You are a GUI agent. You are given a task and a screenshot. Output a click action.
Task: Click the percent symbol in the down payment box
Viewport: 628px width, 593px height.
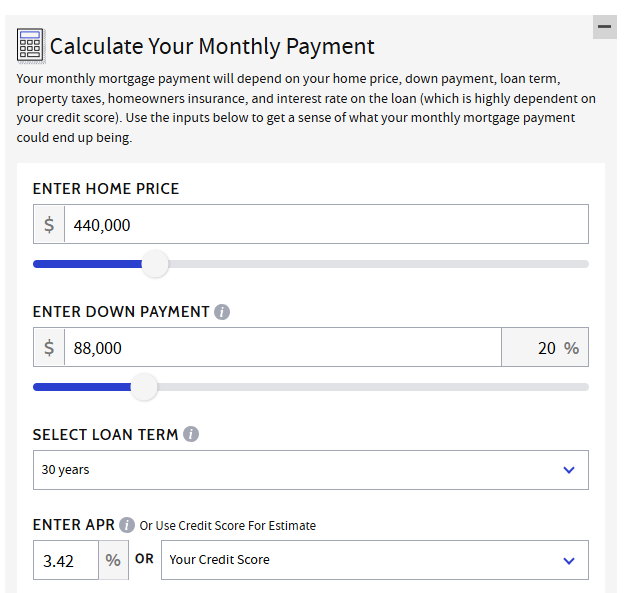point(571,348)
